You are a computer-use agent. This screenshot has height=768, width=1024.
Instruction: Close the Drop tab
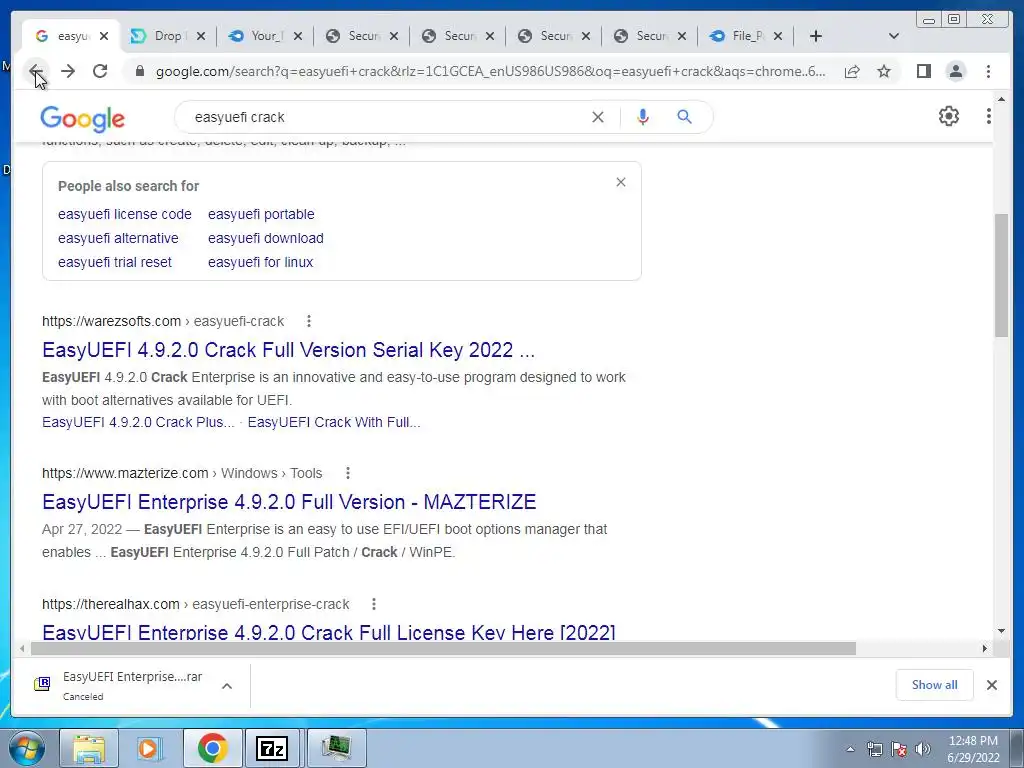pyautogui.click(x=200, y=36)
